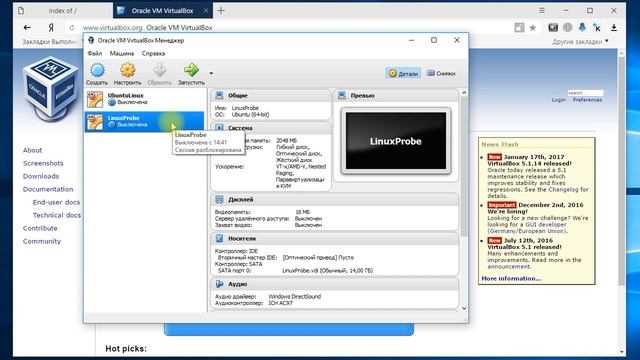
Task: Click the Дисплей section header icon
Action: coord(219,199)
